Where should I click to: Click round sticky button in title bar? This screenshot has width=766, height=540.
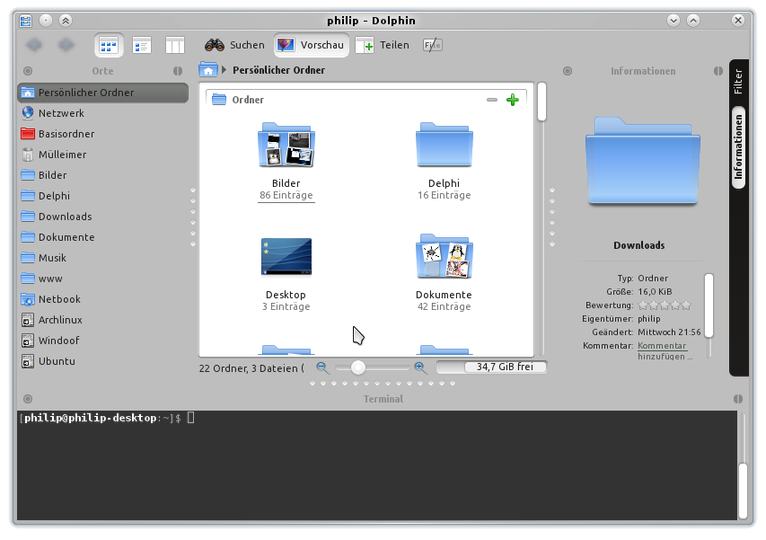pyautogui.click(x=45, y=21)
